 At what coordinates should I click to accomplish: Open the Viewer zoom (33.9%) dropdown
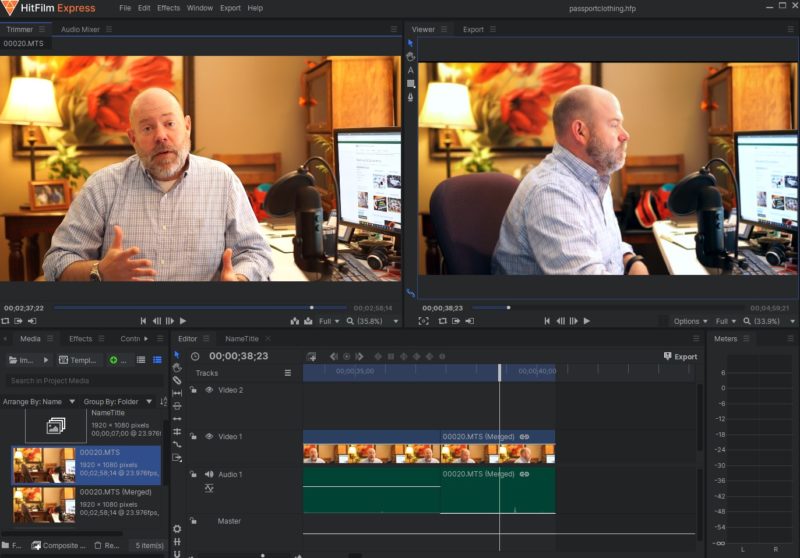tap(769, 321)
